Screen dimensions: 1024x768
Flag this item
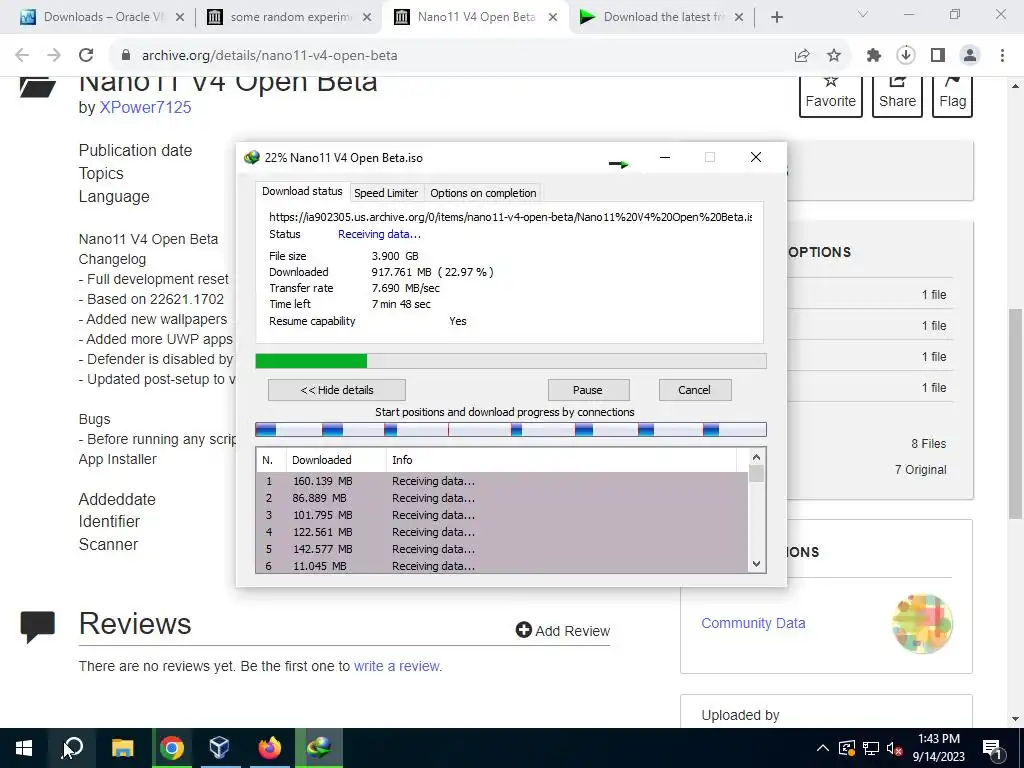(x=952, y=95)
